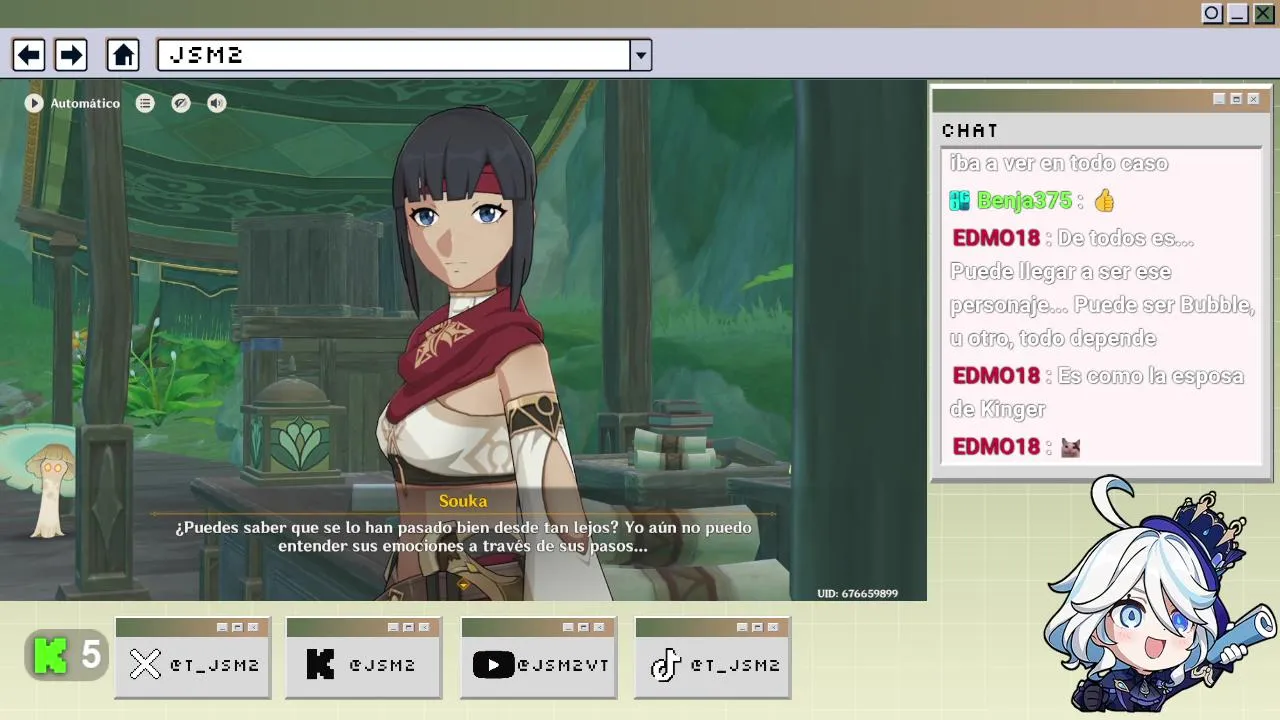The width and height of the screenshot is (1280, 720).
Task: Click the thumbs-up emoji in chat
Action: pos(1104,201)
